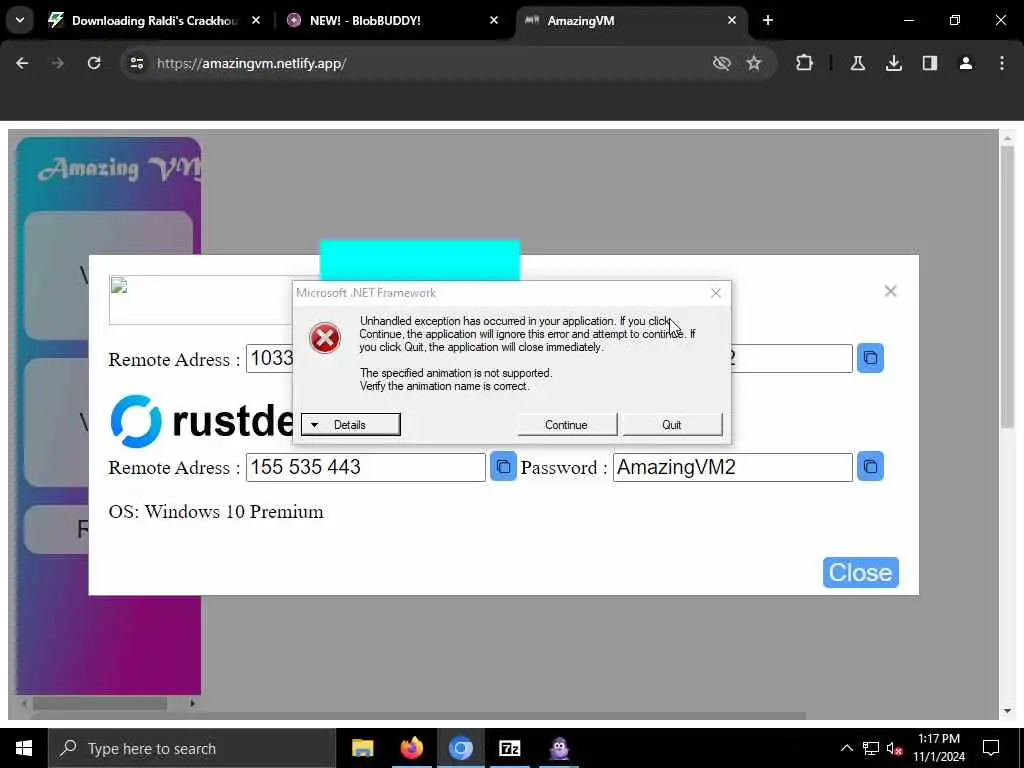Image resolution: width=1024 pixels, height=768 pixels.
Task: Copy the 155 535 443 remote address
Action: pos(503,466)
